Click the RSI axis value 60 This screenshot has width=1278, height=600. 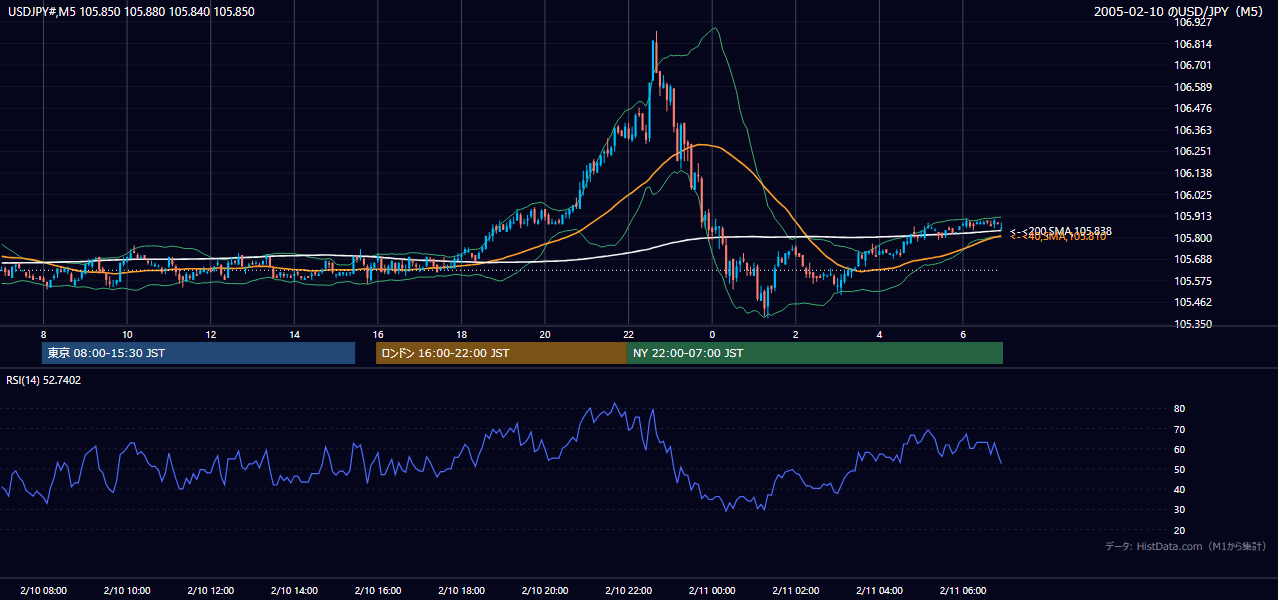[x=1179, y=449]
